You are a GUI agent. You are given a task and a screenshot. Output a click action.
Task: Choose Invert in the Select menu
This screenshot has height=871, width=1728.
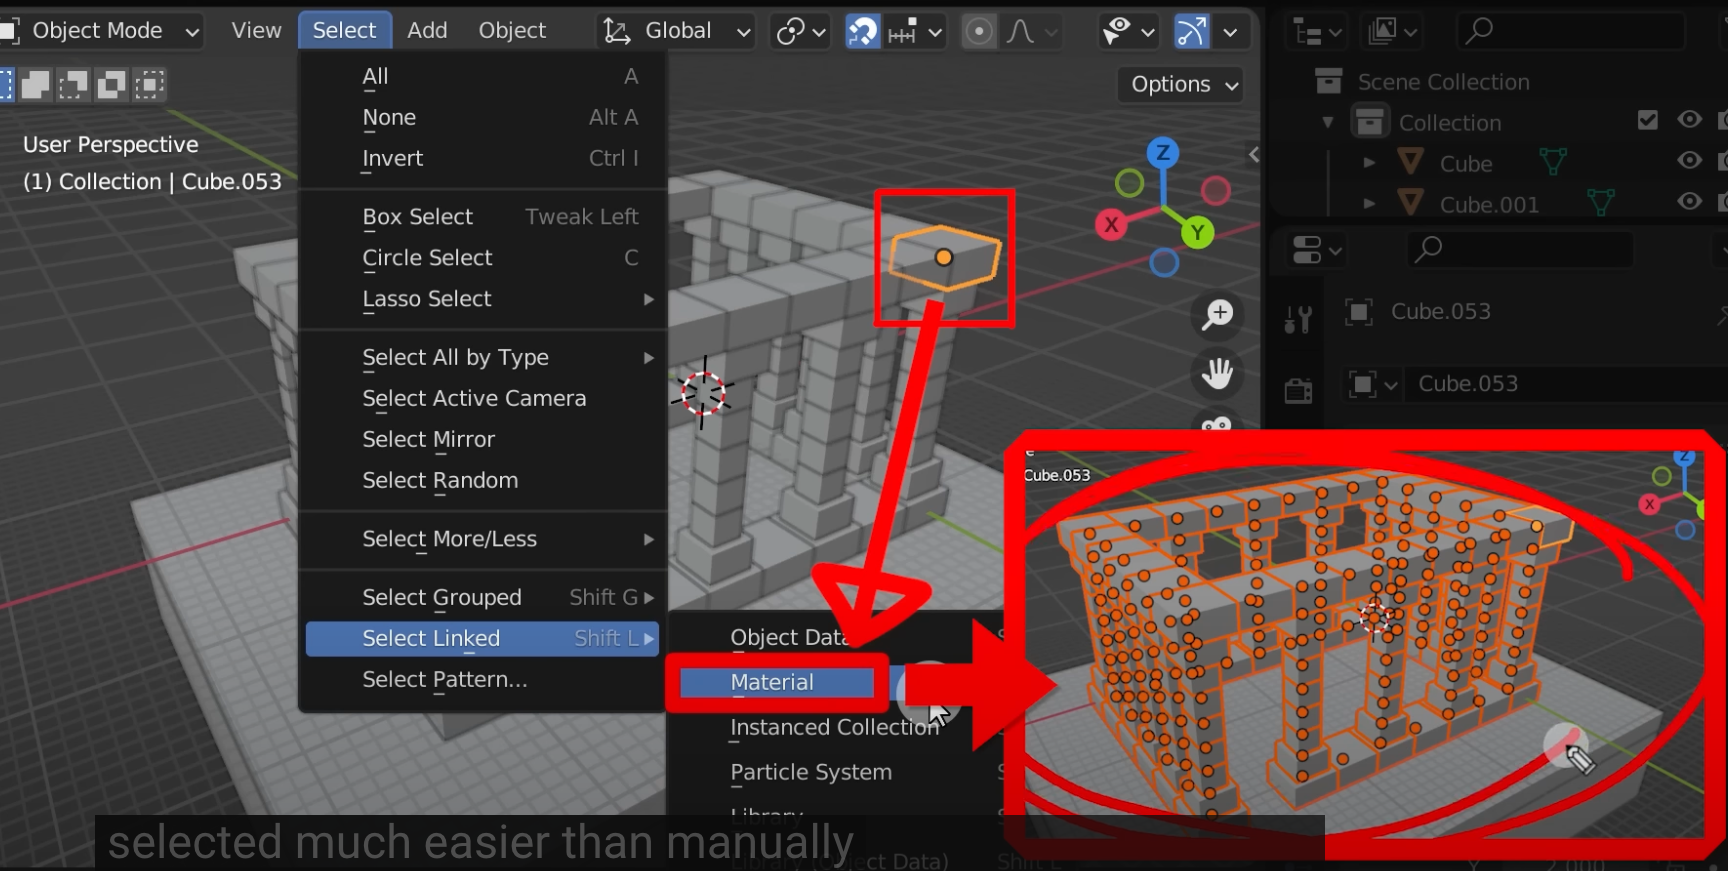pyautogui.click(x=482, y=158)
